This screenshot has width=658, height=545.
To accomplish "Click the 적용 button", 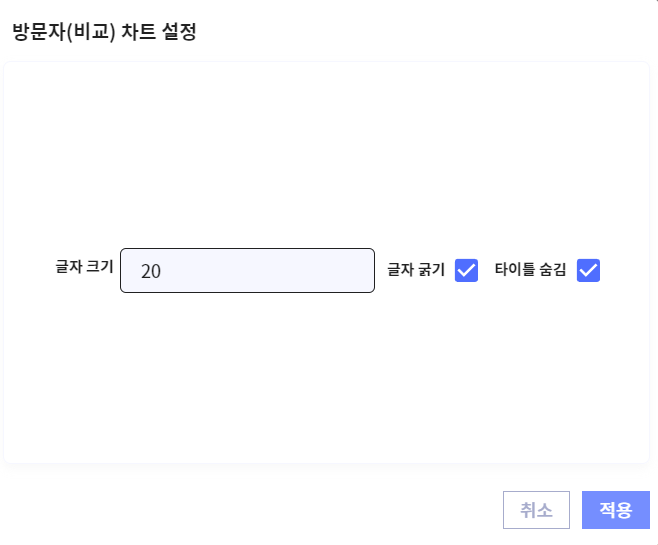I will point(616,509).
